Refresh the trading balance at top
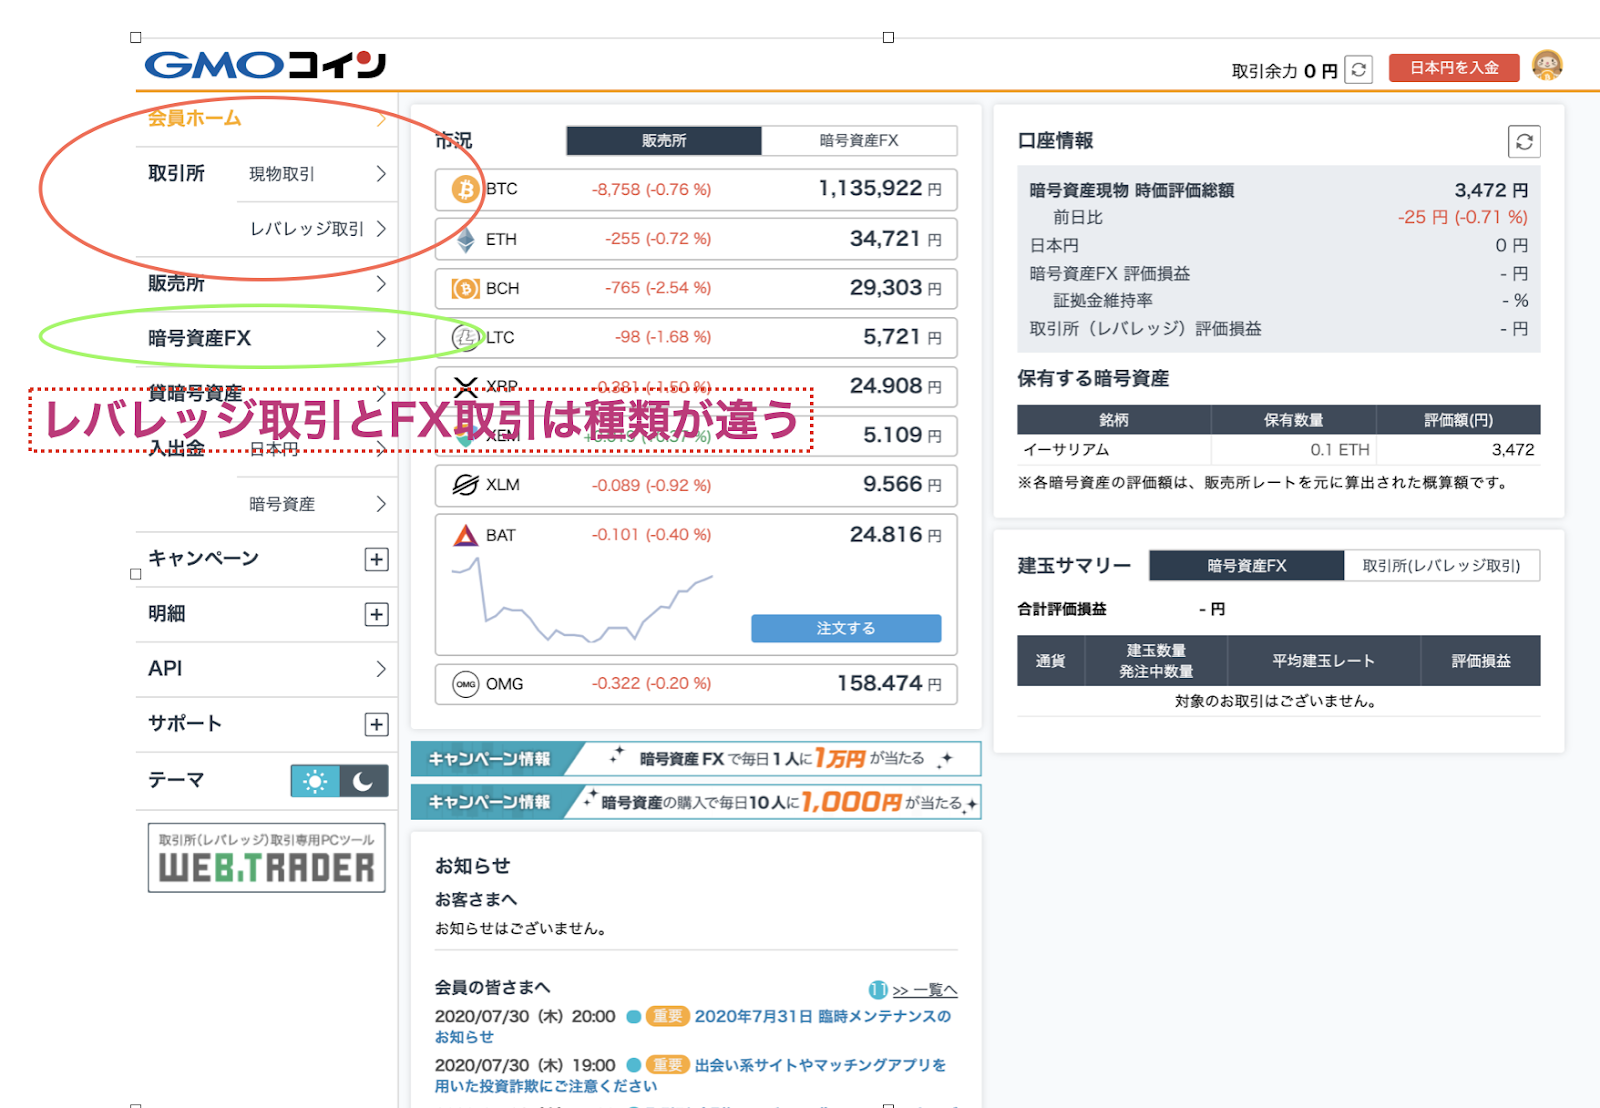This screenshot has height=1108, width=1600. click(x=1358, y=69)
